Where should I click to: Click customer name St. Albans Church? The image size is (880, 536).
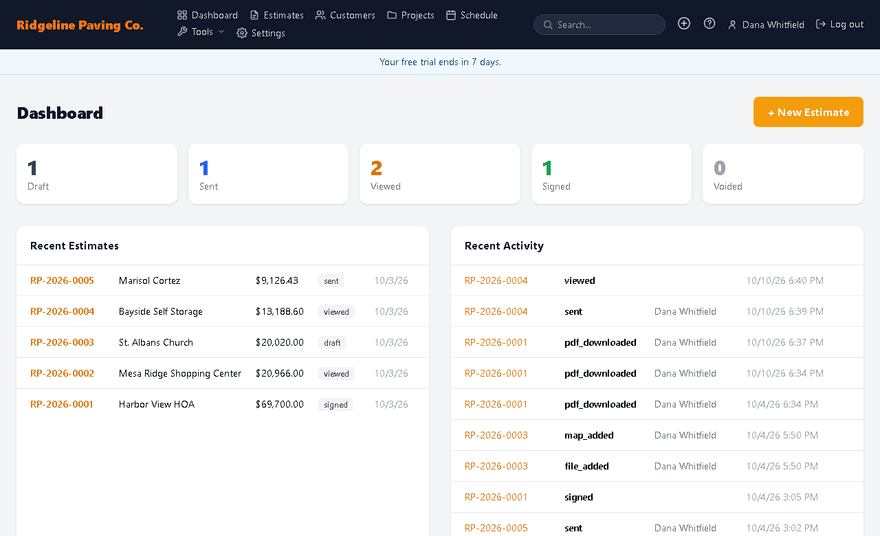click(x=155, y=342)
